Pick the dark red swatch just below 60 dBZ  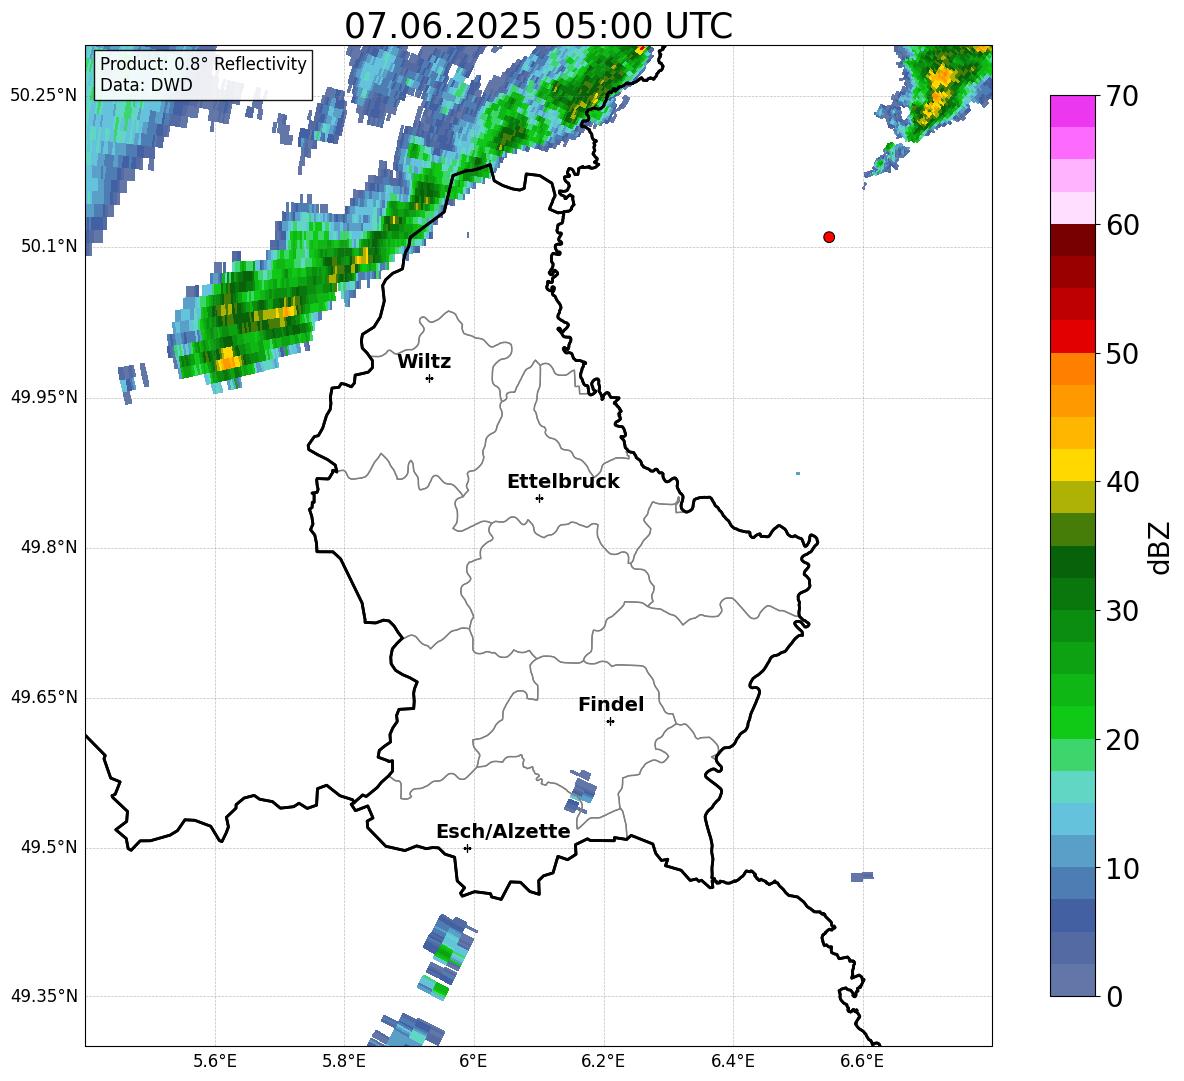pyautogui.click(x=1072, y=240)
